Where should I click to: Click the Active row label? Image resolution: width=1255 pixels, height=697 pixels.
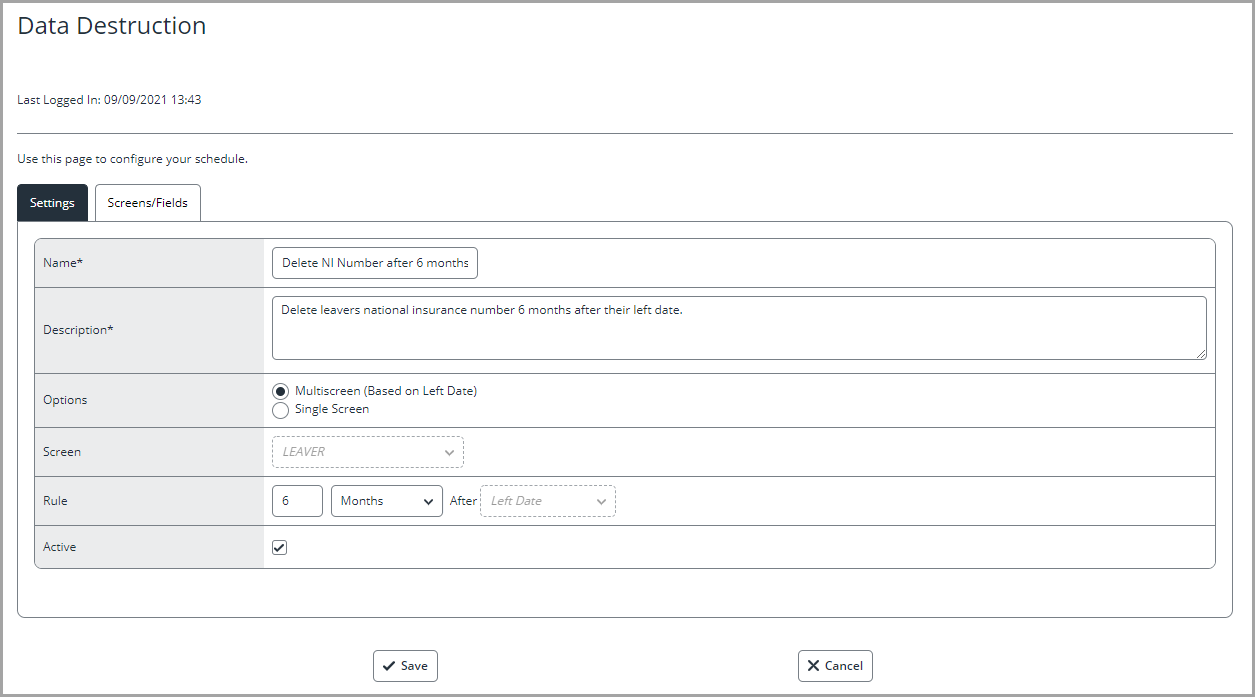[x=60, y=548]
